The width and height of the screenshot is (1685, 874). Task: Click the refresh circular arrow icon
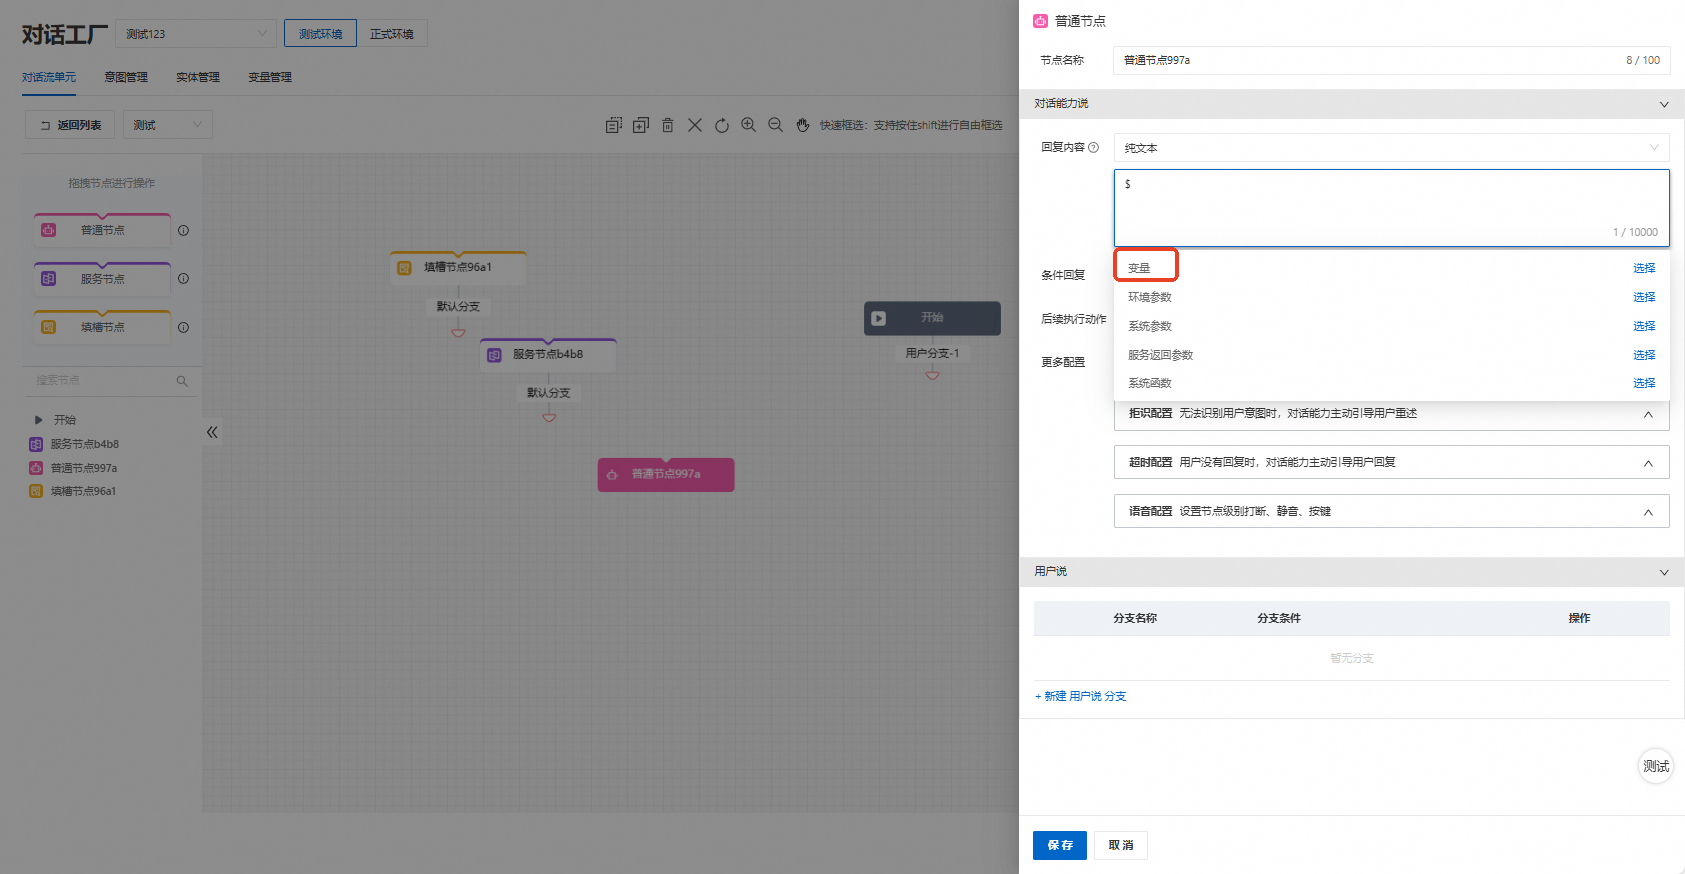(x=721, y=125)
